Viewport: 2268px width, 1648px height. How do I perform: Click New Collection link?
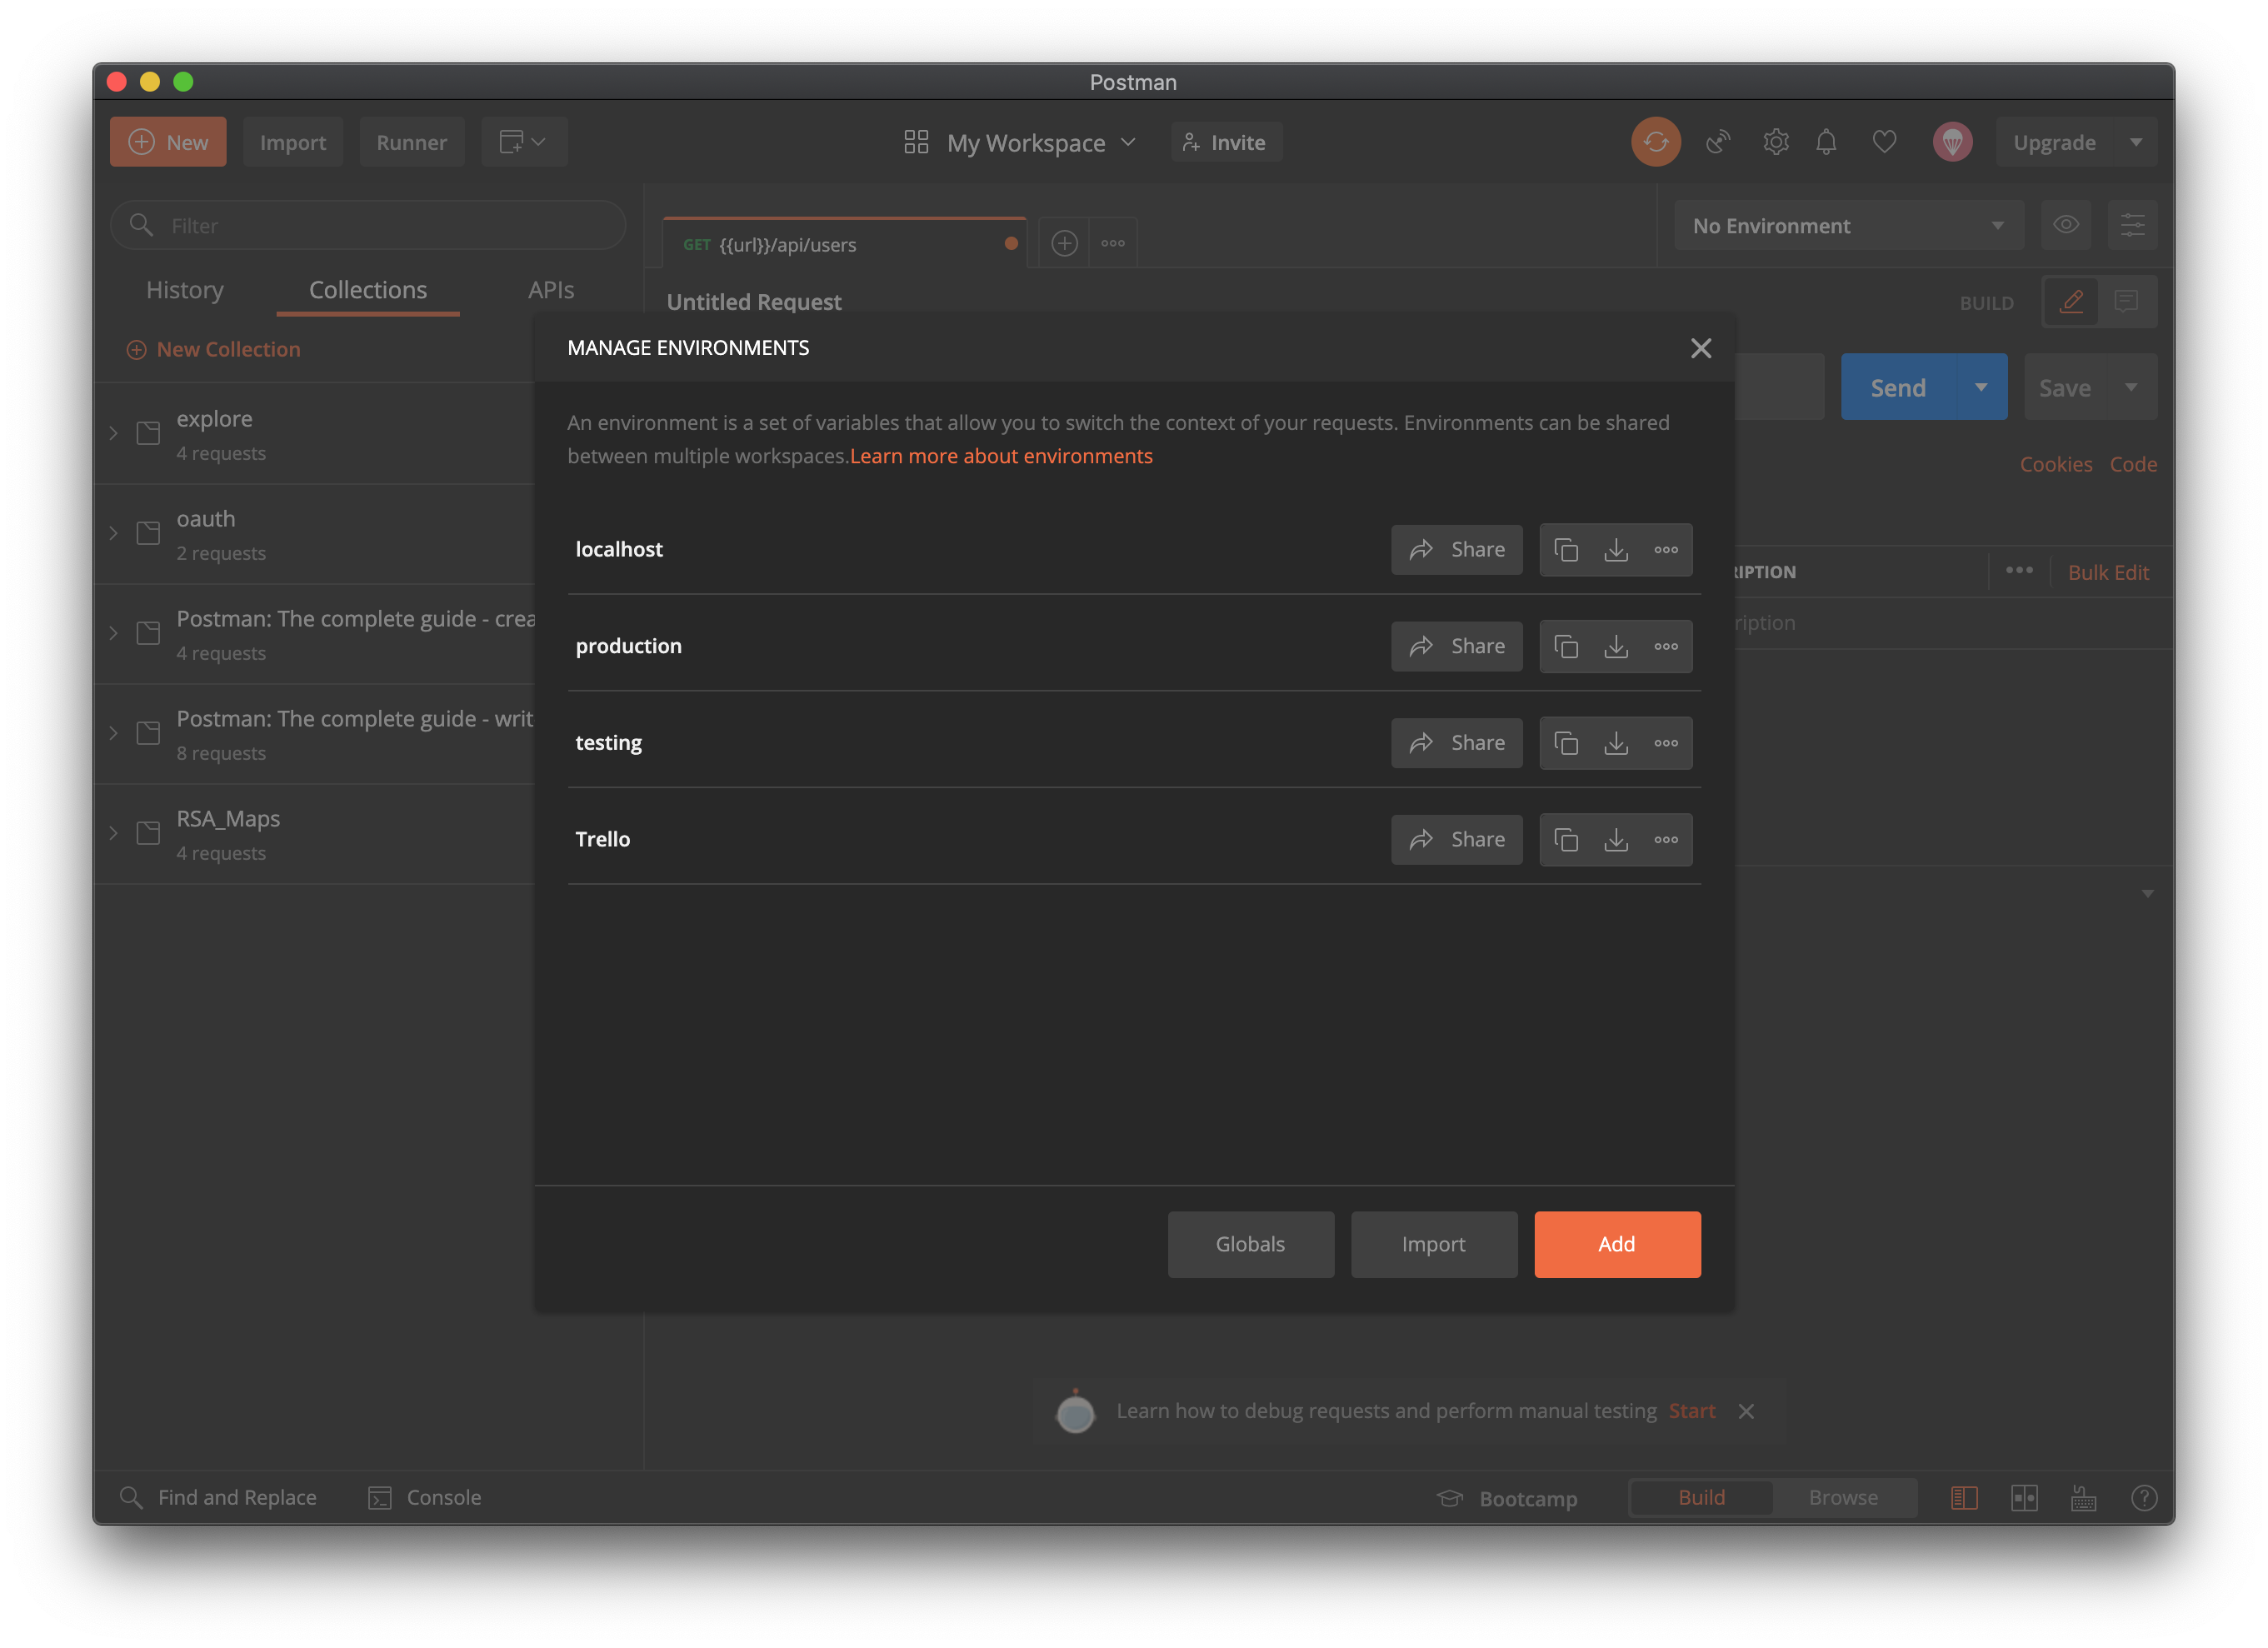click(x=213, y=349)
